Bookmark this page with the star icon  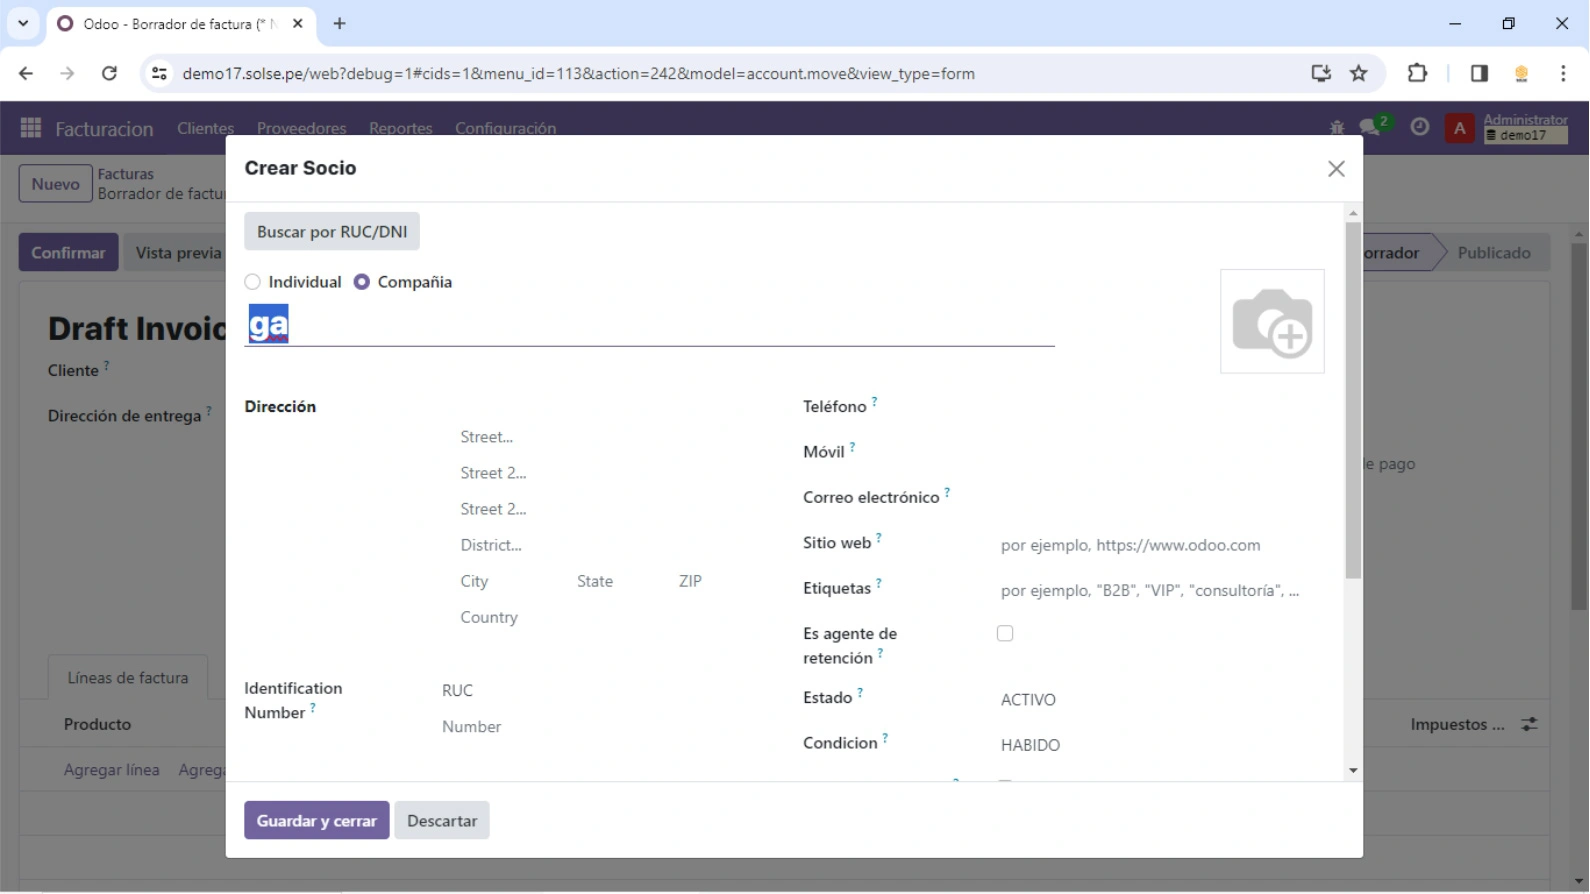[1358, 73]
